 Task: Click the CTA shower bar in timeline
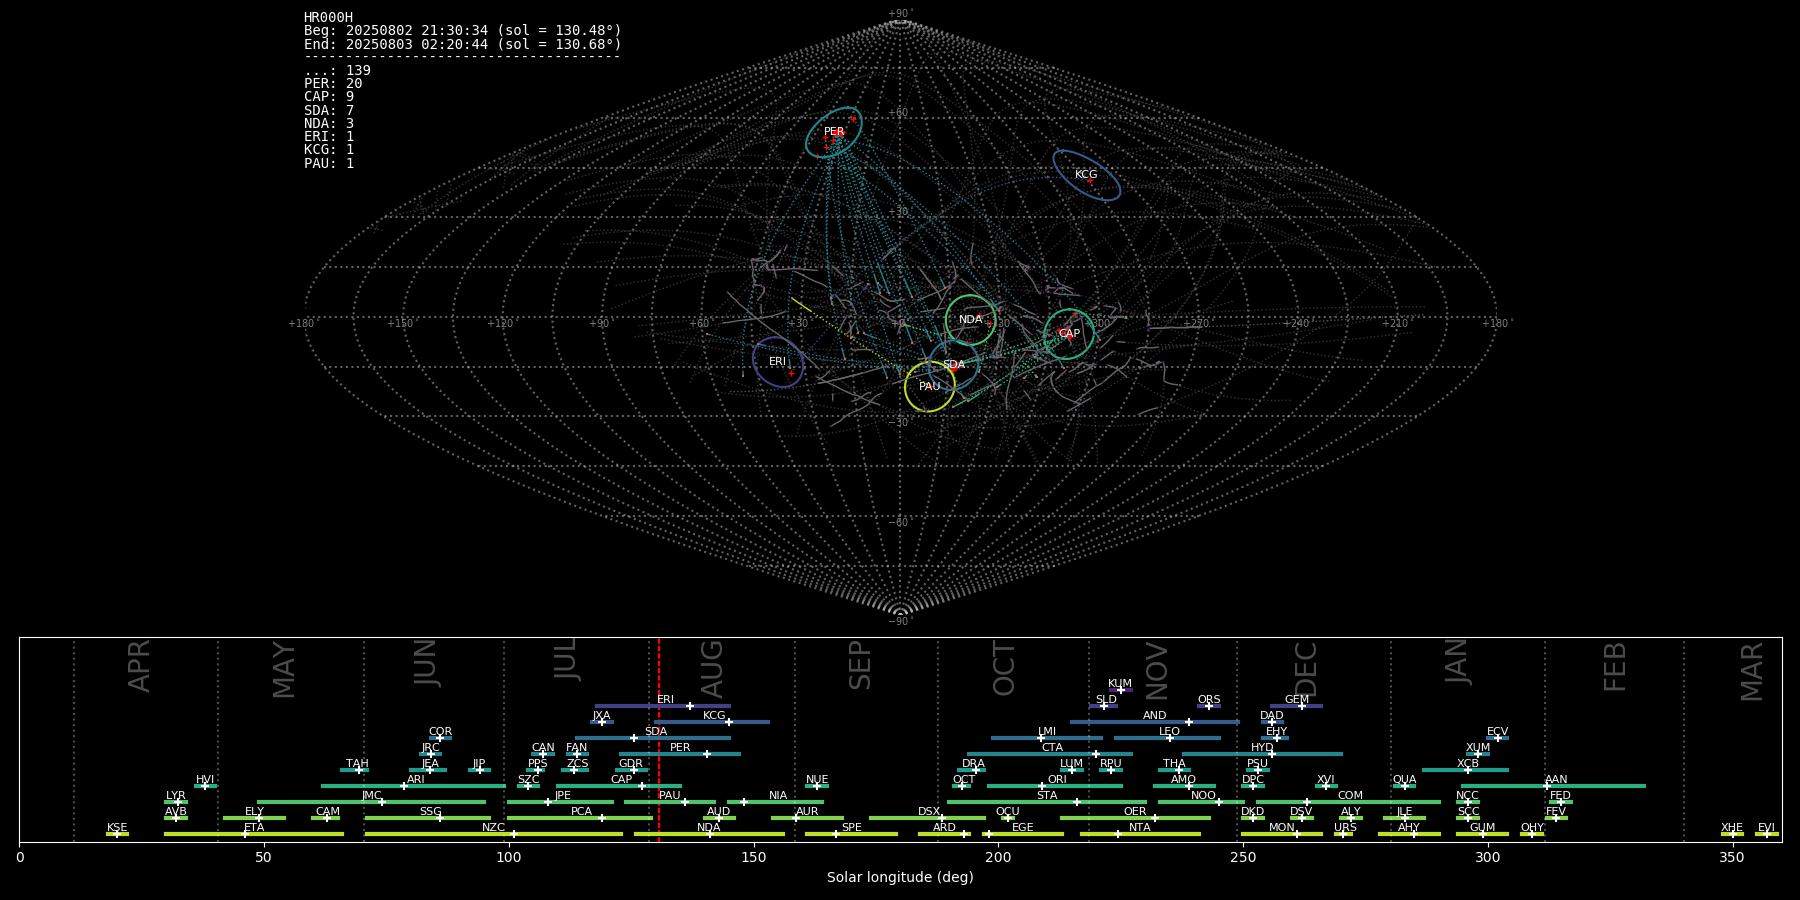[1050, 754]
